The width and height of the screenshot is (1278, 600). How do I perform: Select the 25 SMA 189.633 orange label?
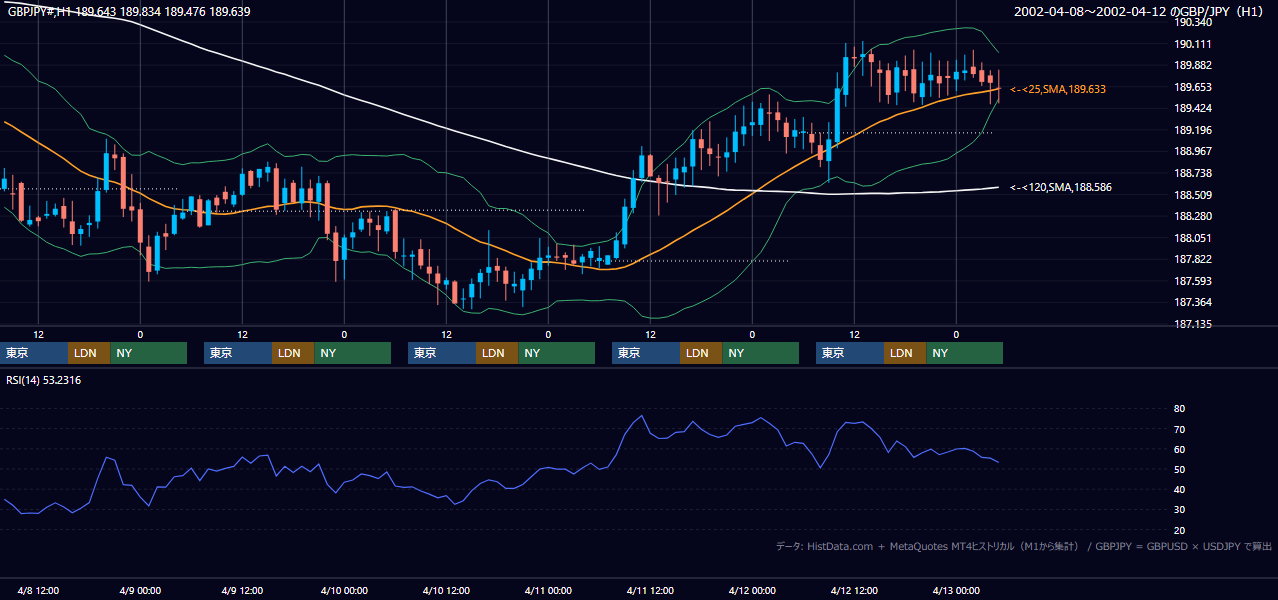1058,89
